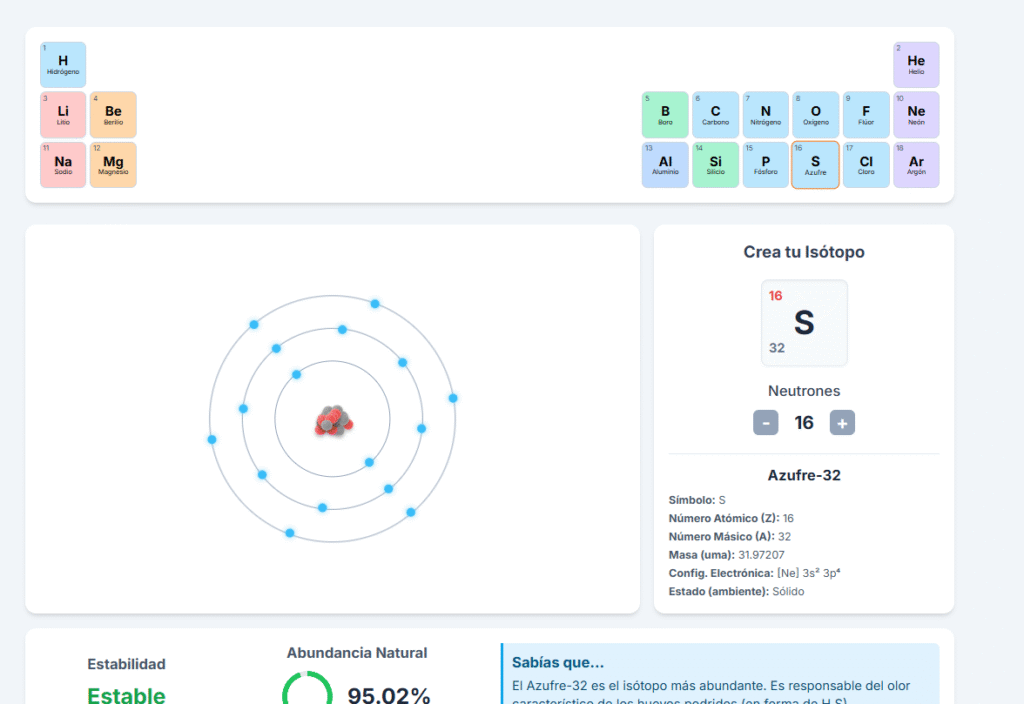The image size is (1024, 704).
Task: Click the highlighted Azufre element tile
Action: coord(816,165)
